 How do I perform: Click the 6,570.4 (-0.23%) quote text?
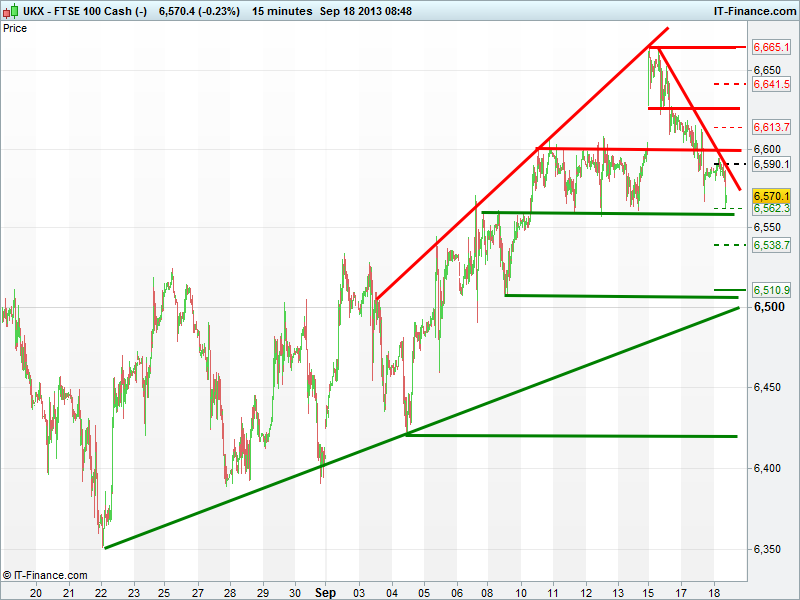(199, 11)
